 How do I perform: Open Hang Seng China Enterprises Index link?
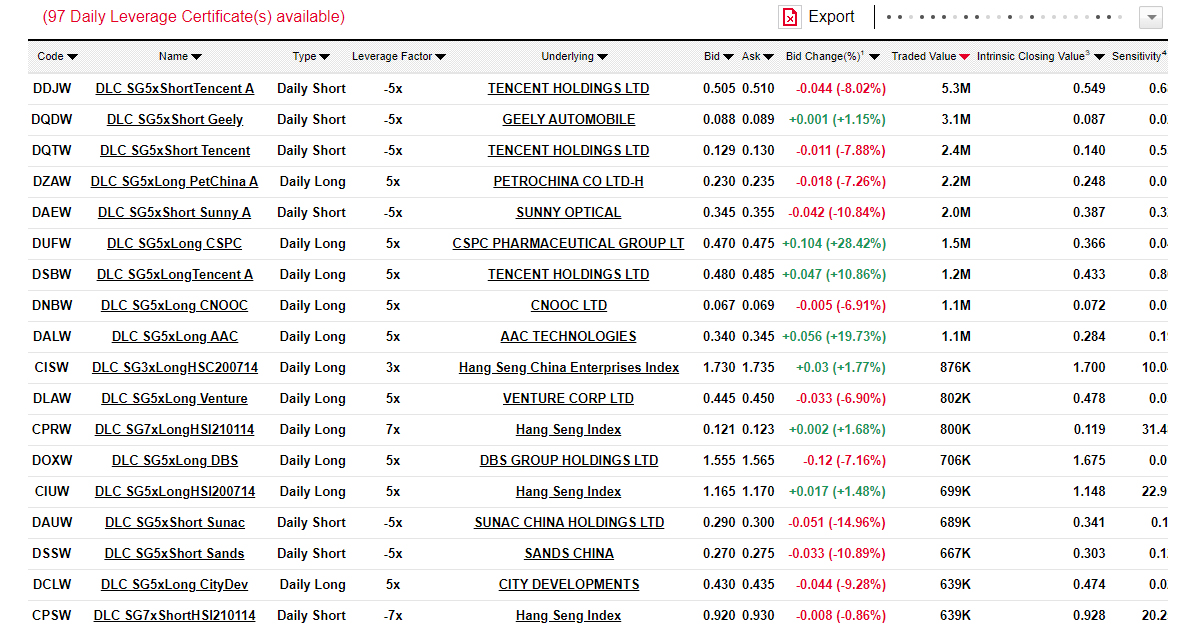[569, 368]
